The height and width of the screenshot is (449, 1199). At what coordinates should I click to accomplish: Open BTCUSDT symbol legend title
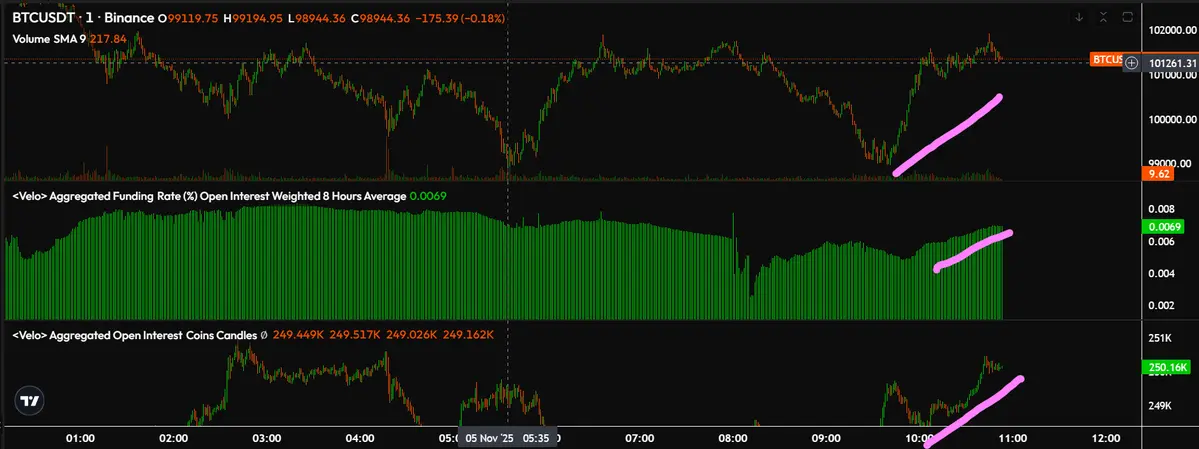(x=83, y=18)
